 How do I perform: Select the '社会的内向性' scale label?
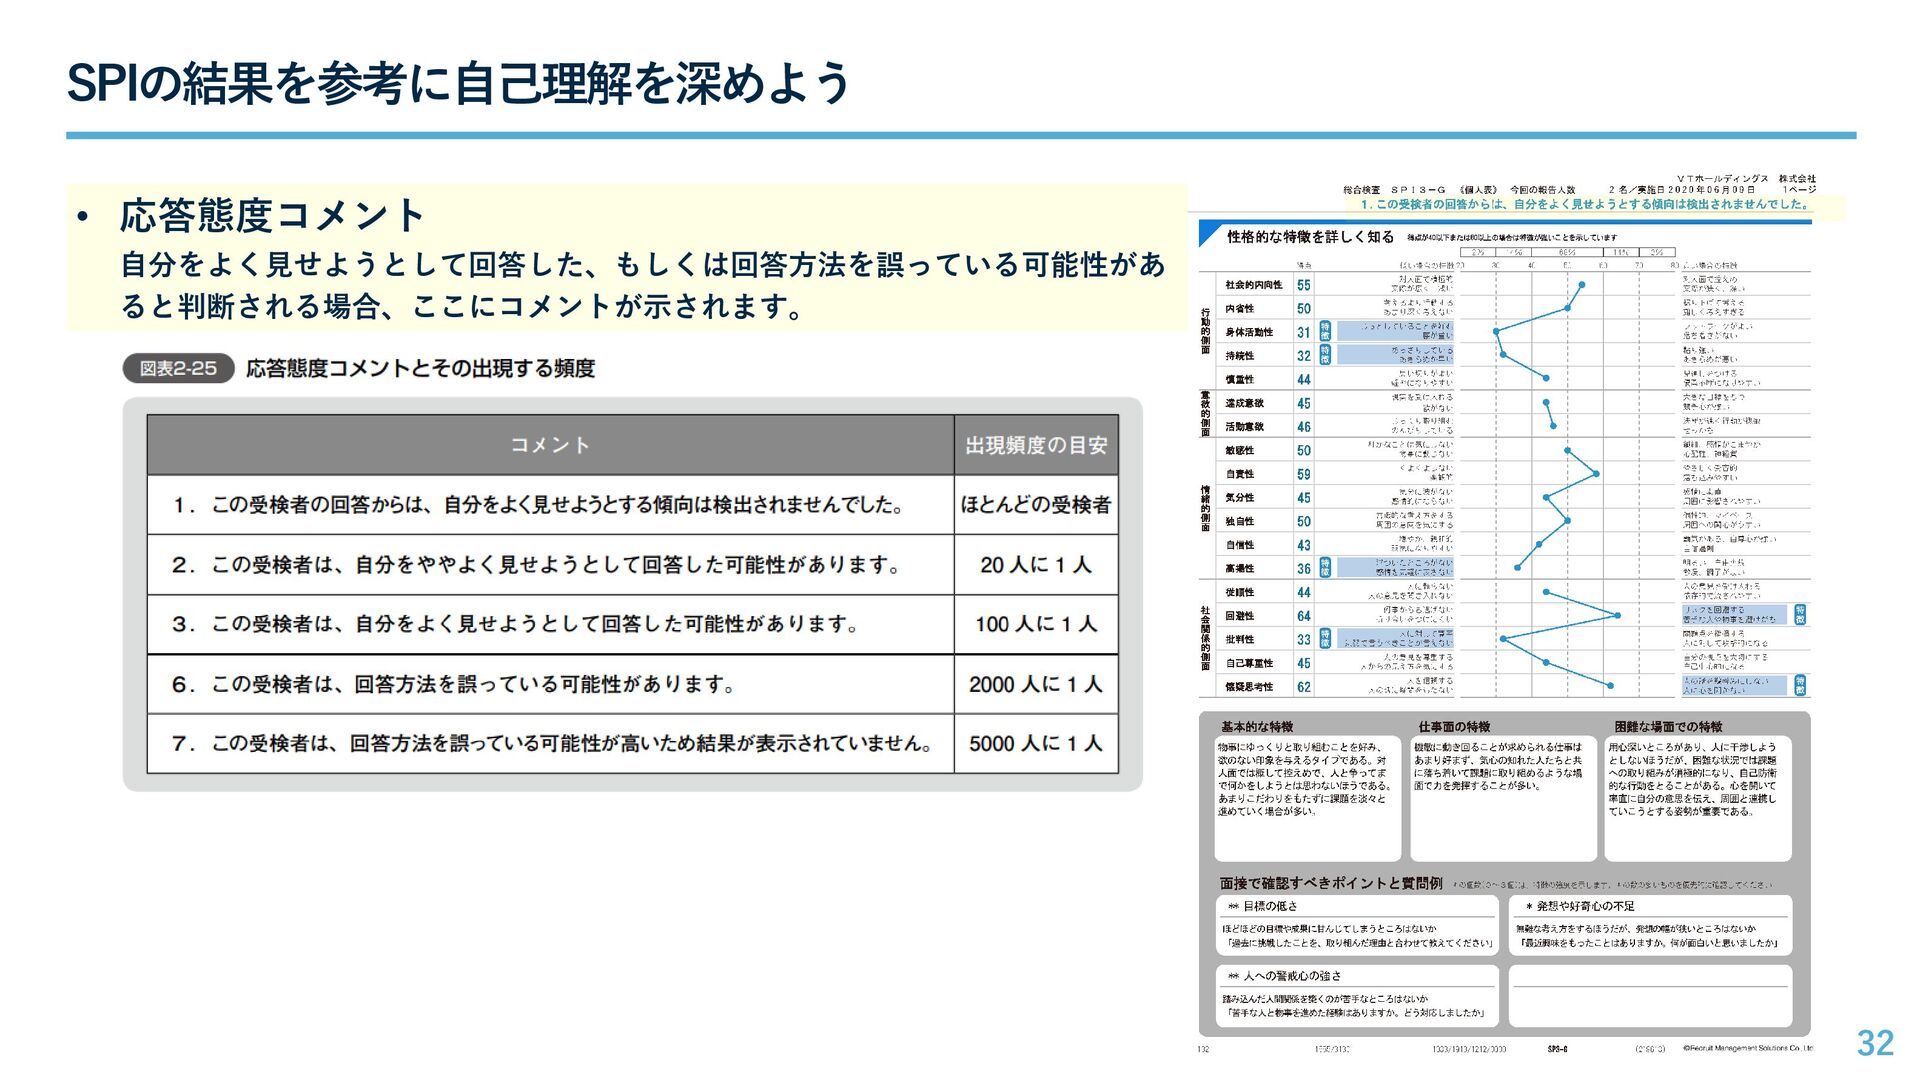1253,285
